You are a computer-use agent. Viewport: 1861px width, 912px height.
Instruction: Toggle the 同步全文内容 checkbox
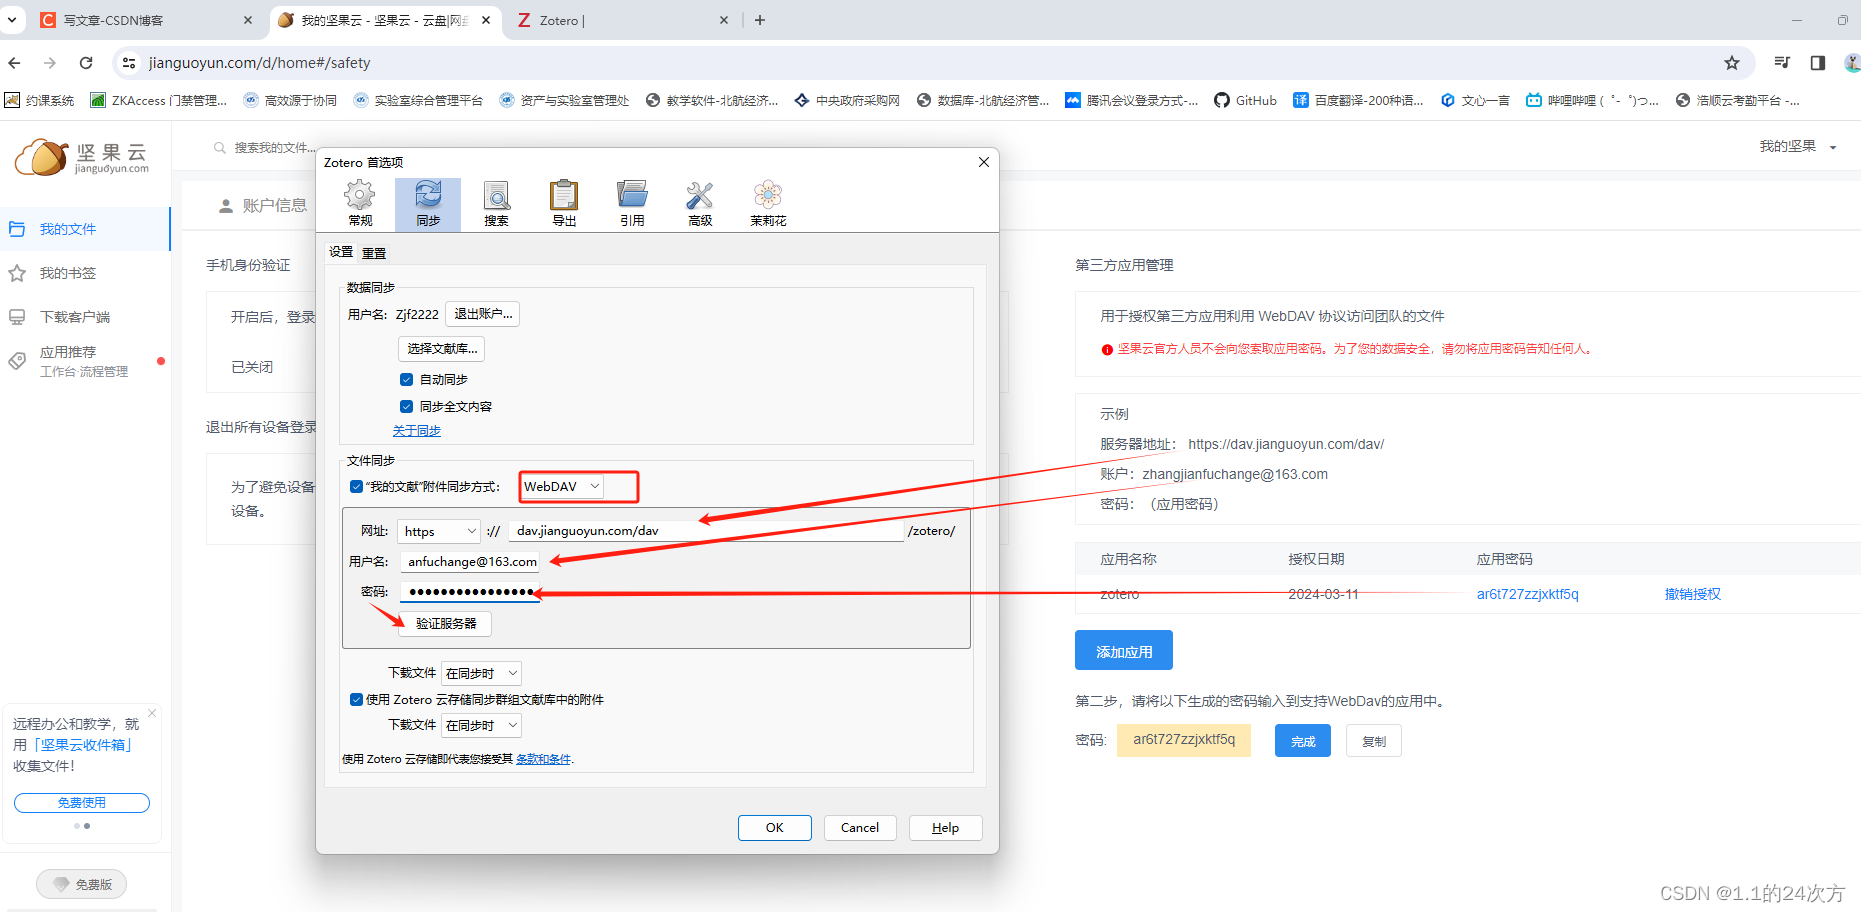(406, 406)
